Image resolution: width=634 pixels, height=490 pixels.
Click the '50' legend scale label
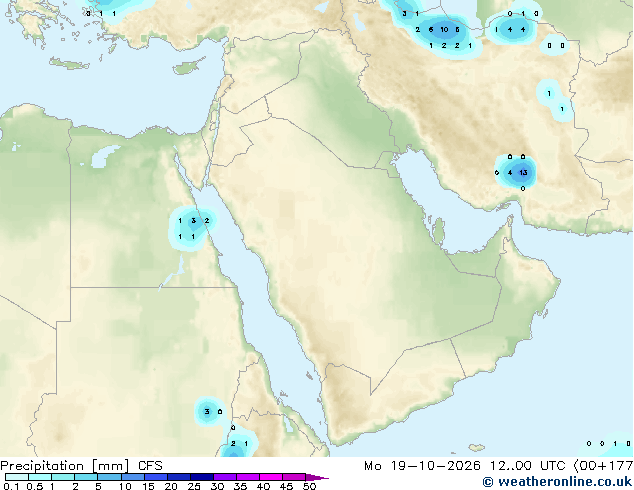coord(309,486)
